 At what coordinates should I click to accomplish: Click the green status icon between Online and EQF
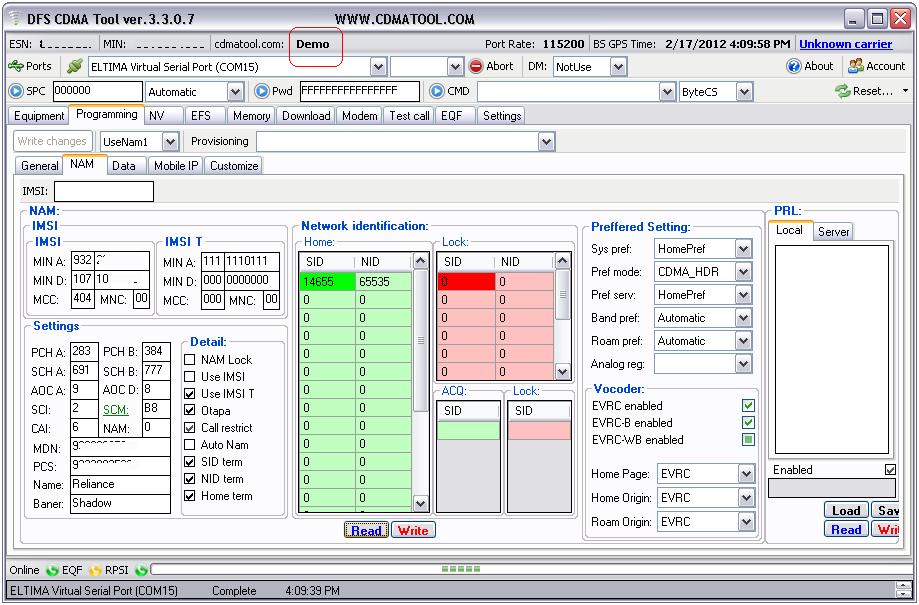click(x=52, y=570)
